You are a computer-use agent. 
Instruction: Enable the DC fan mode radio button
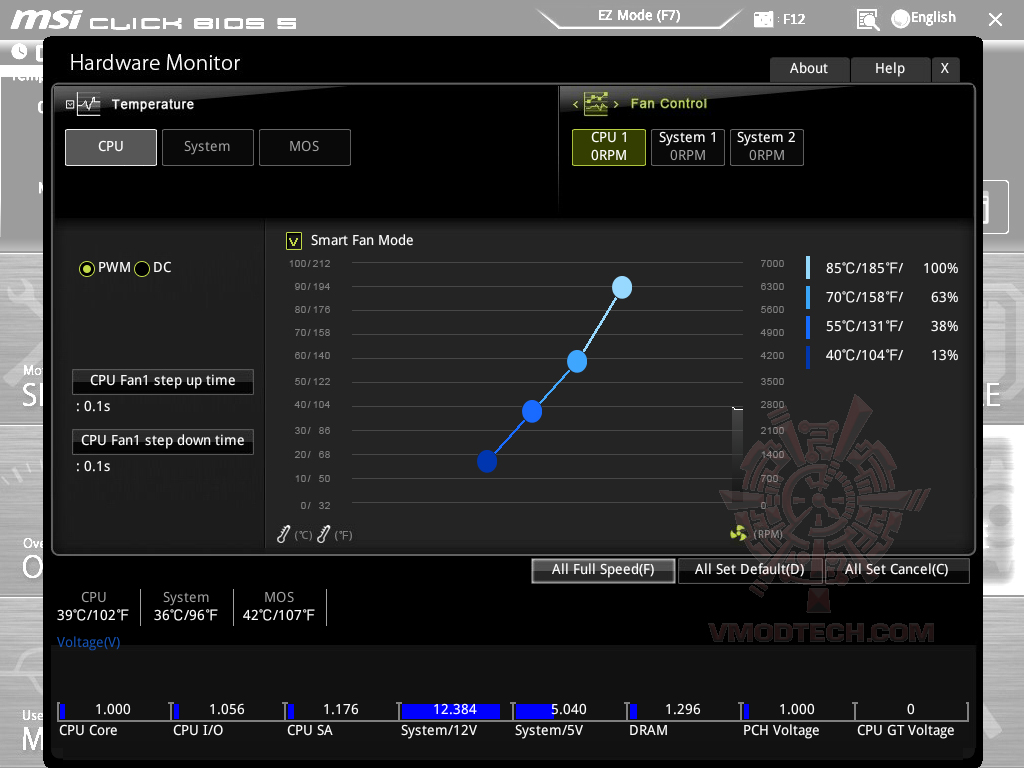[141, 268]
